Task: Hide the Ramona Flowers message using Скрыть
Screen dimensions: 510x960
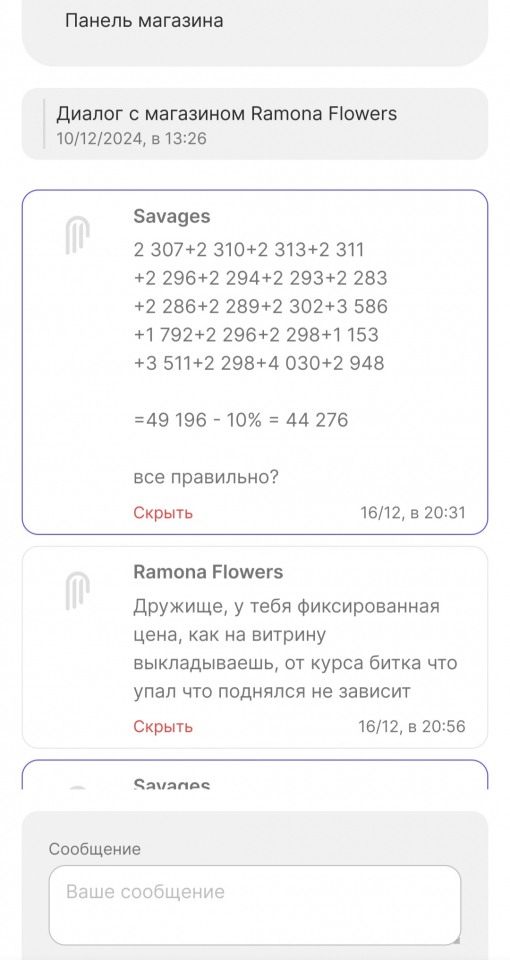Action: 163,727
